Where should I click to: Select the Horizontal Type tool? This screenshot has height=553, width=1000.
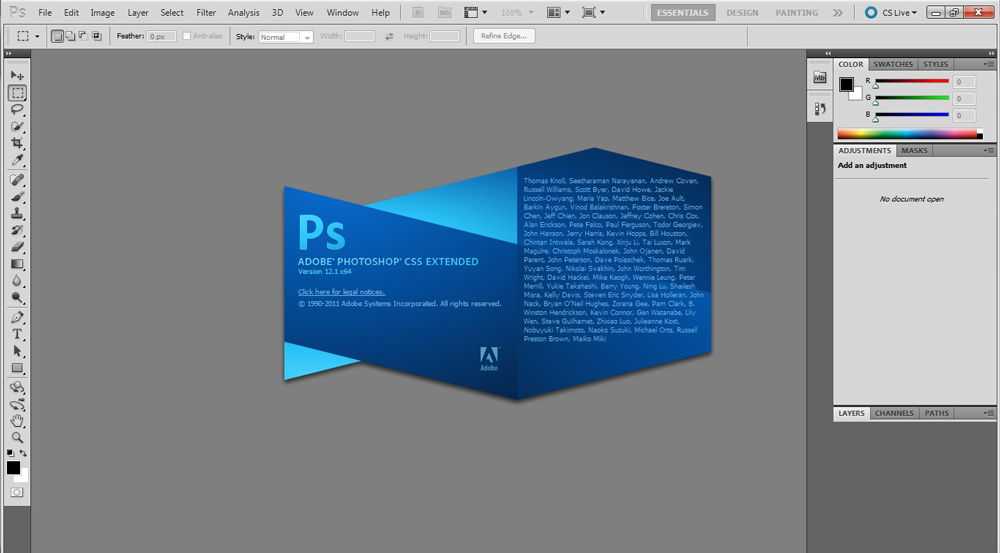pyautogui.click(x=17, y=334)
